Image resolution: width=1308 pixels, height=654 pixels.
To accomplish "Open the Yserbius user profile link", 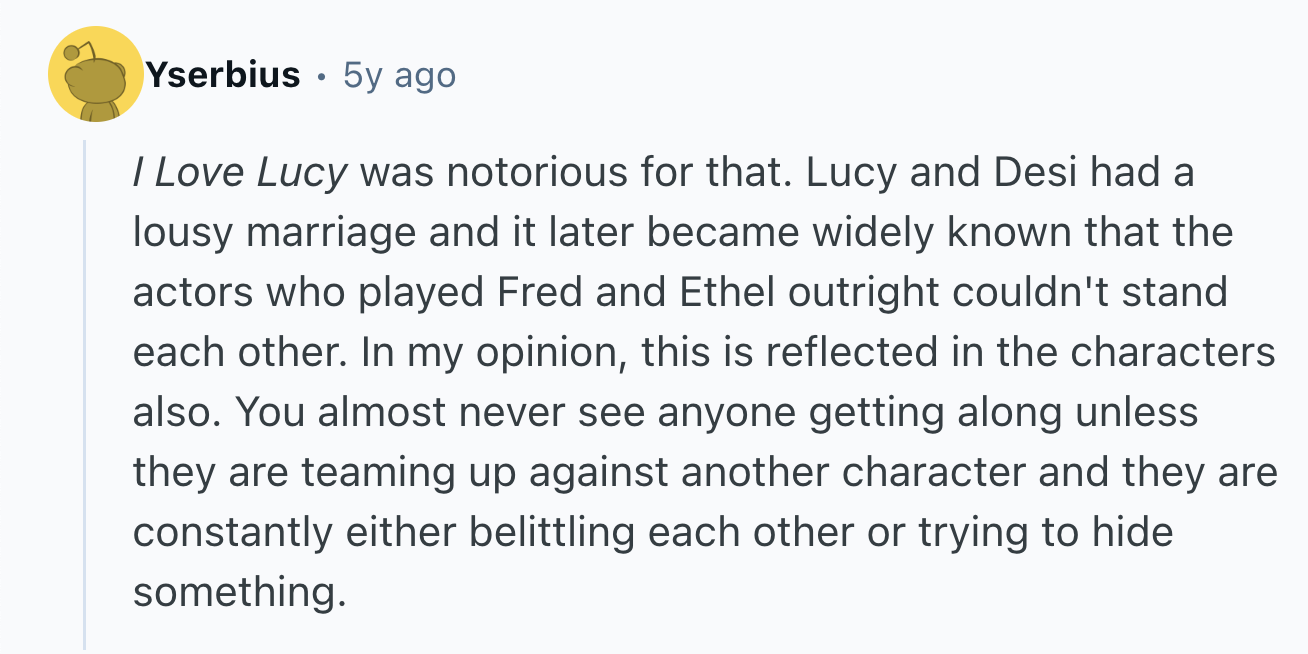I will 222,75.
